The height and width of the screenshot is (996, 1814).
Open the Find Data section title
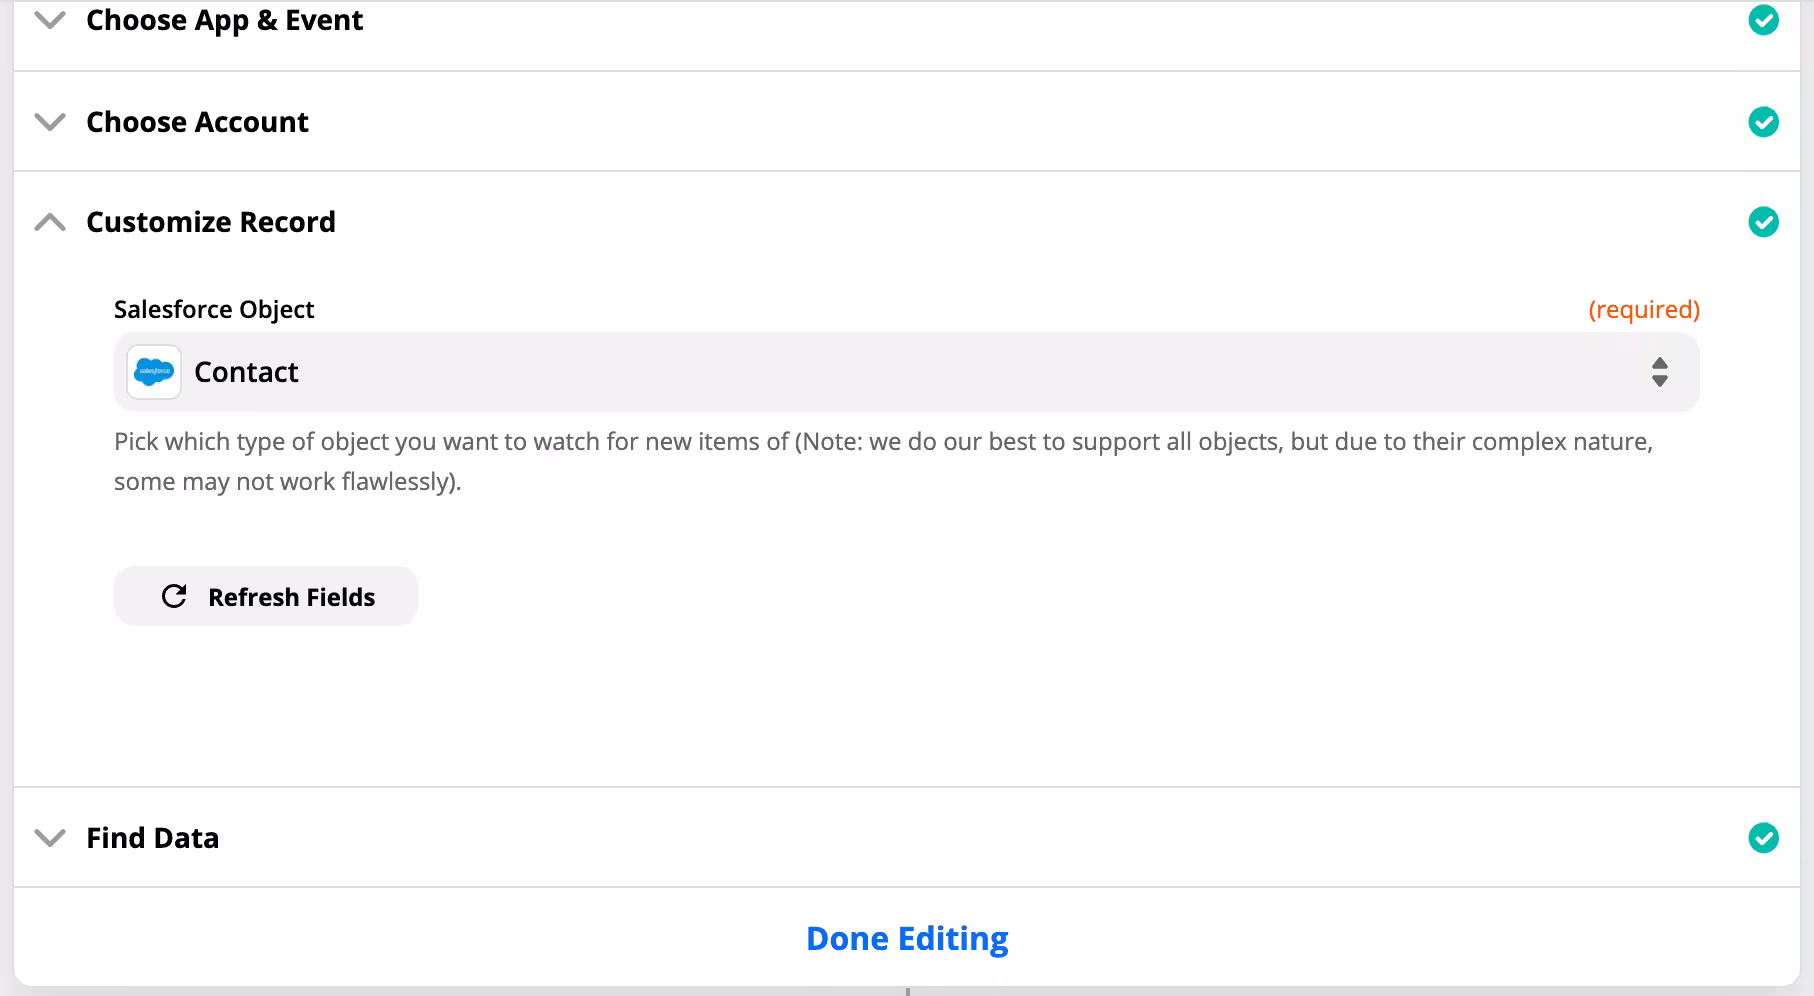pos(152,838)
